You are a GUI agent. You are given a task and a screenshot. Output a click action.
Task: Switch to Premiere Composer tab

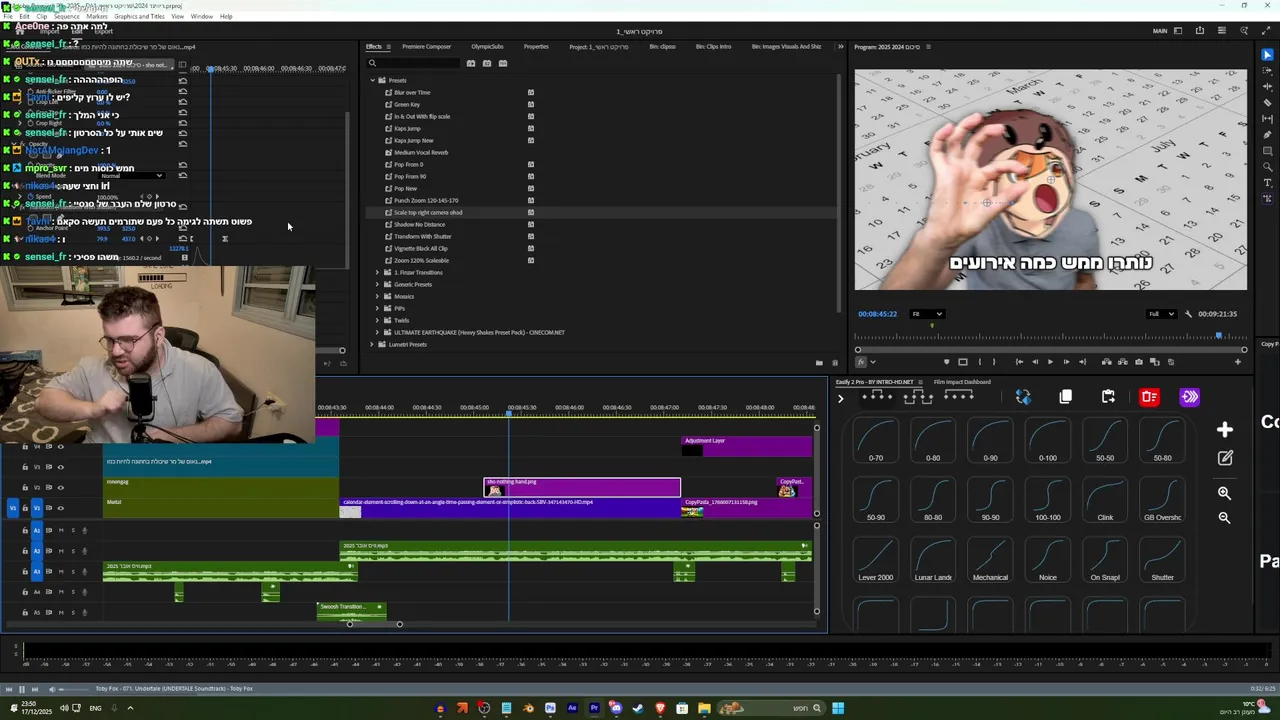tap(426, 47)
